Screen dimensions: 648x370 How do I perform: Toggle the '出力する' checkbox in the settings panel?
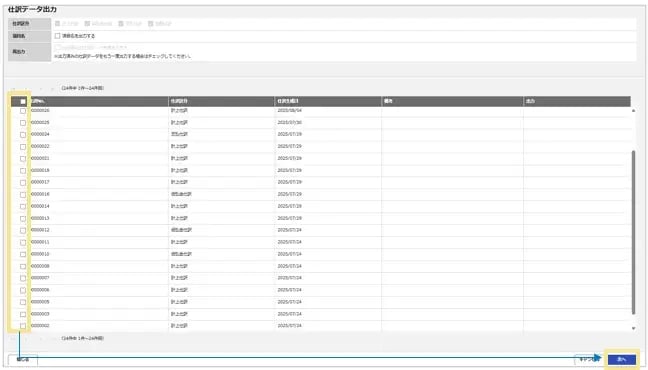57,36
